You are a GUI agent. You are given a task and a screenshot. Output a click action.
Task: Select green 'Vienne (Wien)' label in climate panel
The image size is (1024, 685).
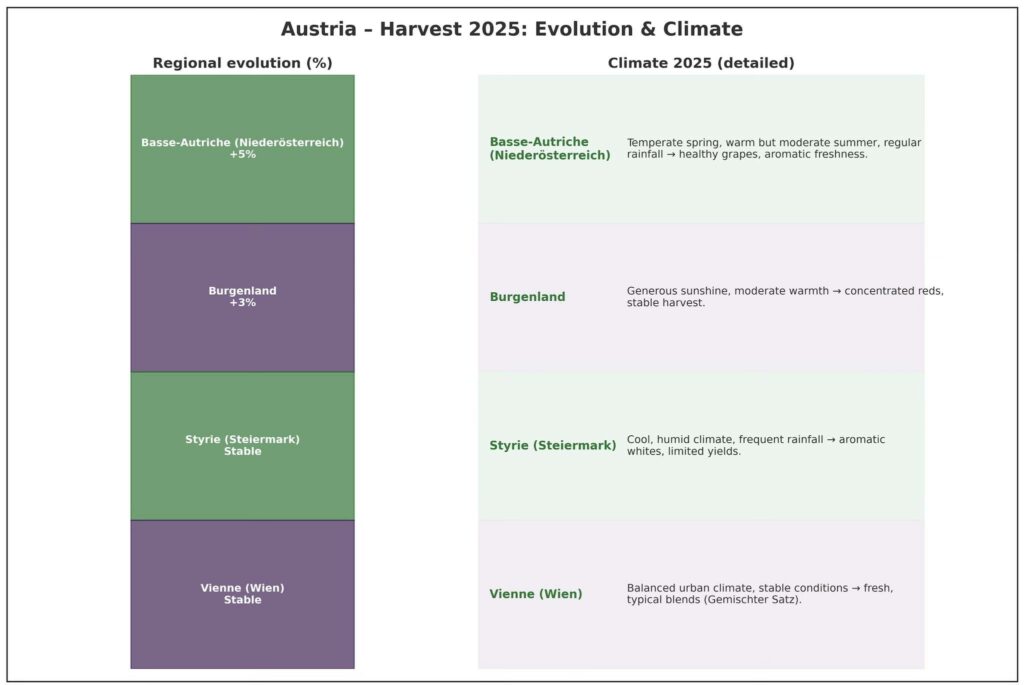[x=535, y=594]
